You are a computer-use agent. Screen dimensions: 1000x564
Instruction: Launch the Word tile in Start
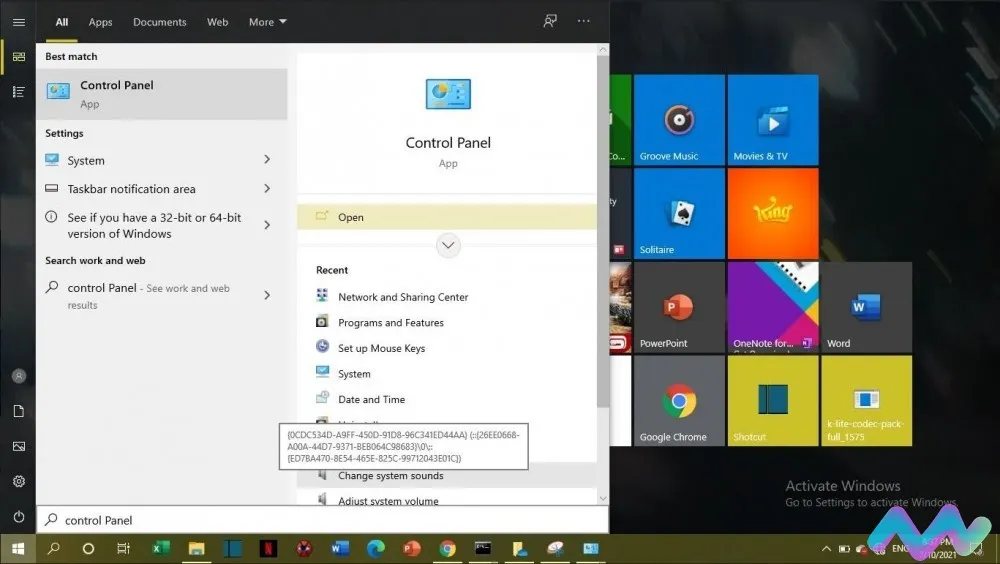click(x=866, y=308)
